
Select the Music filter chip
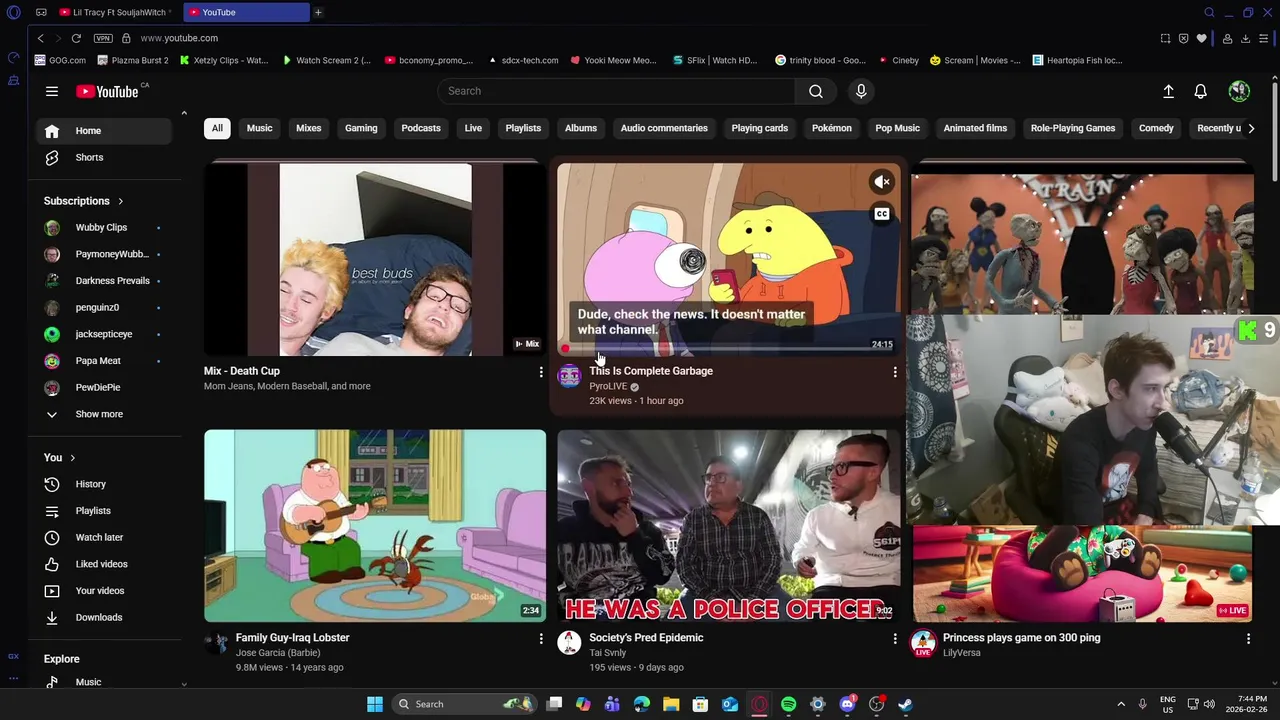[259, 128]
